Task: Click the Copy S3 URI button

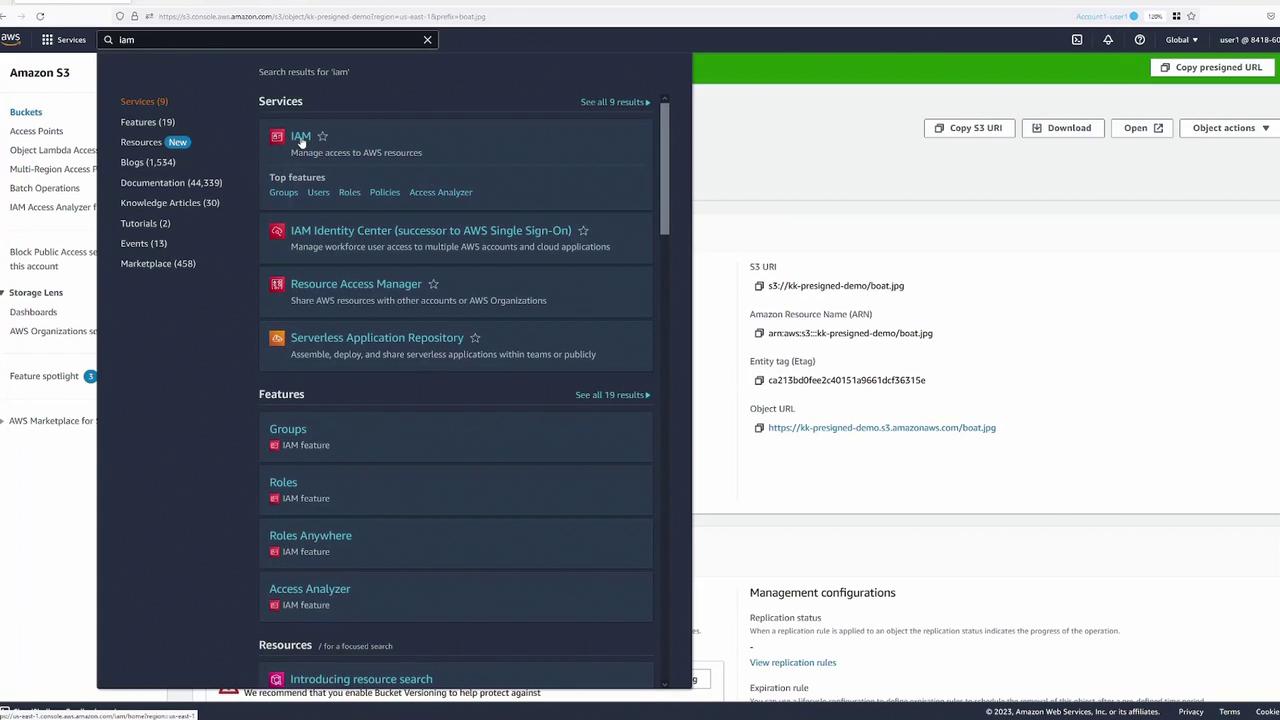Action: [968, 128]
